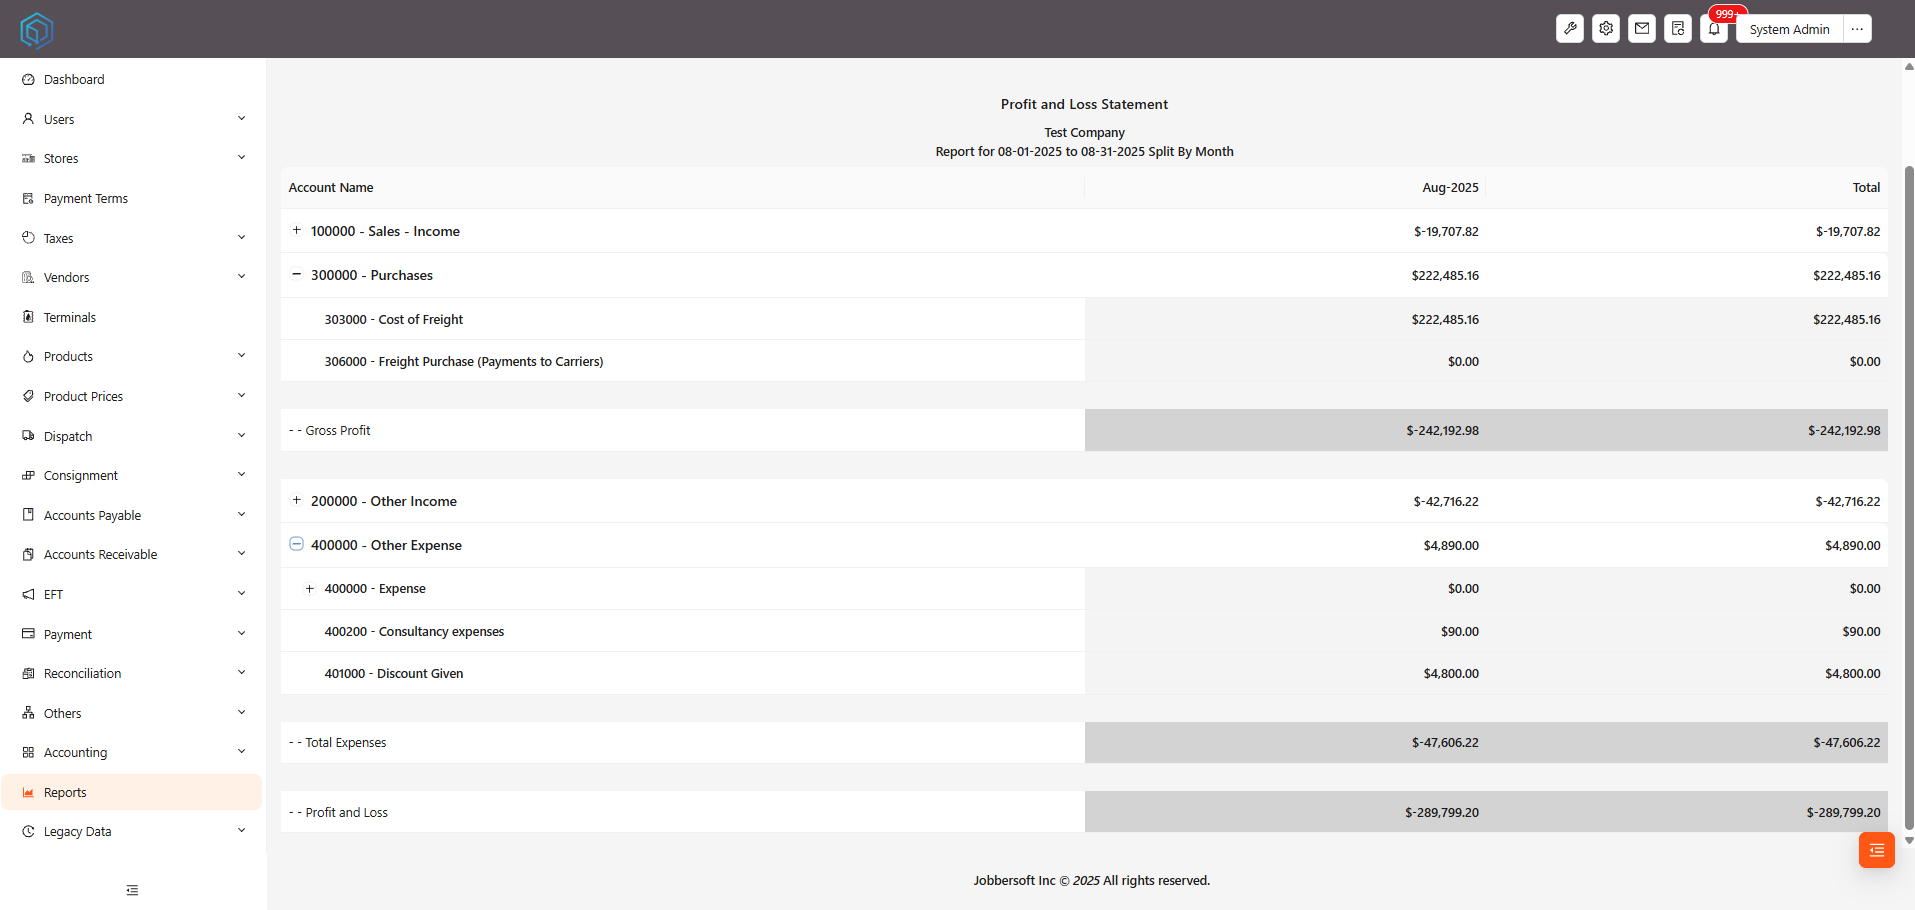1915x910 pixels.
Task: Click the Payment card icon in sidebar
Action: pos(28,634)
